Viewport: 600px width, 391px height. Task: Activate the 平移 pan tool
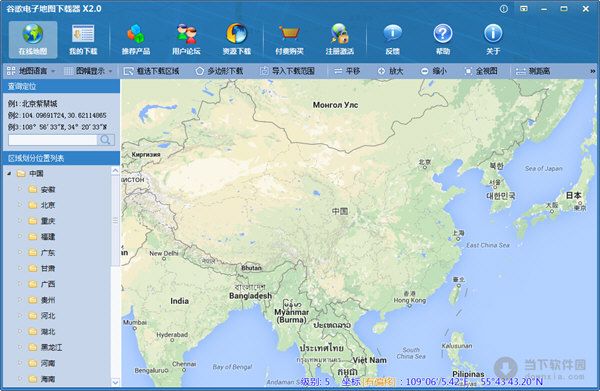pos(347,71)
